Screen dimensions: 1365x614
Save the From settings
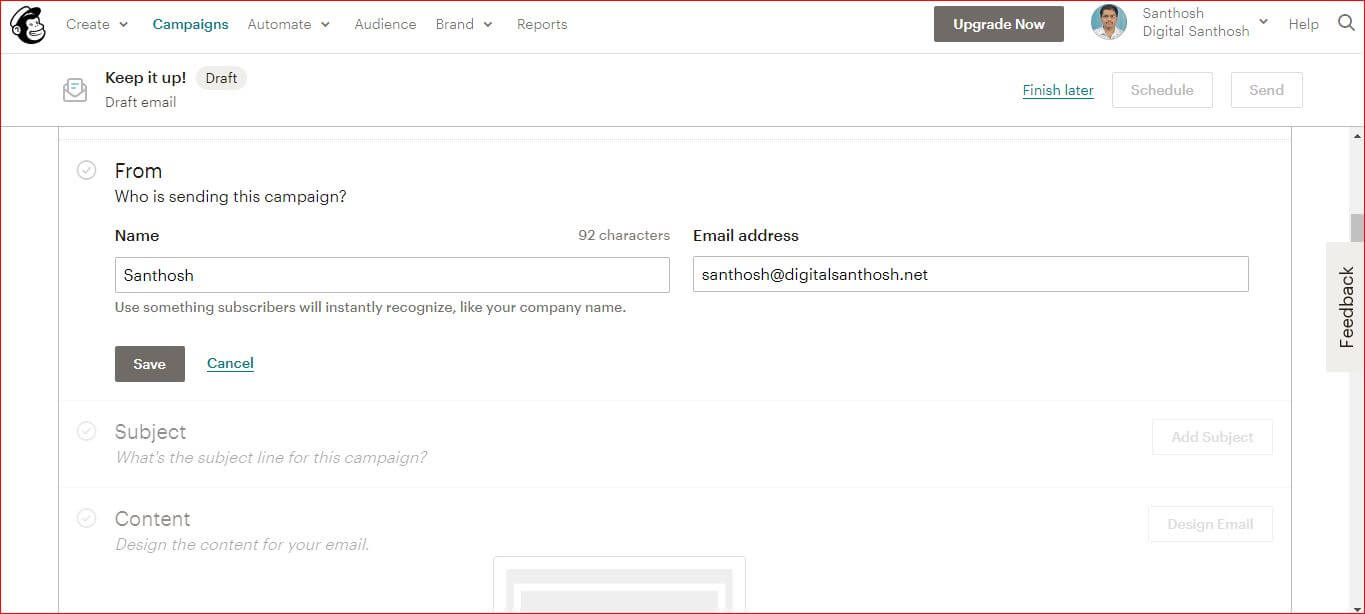pyautogui.click(x=150, y=364)
